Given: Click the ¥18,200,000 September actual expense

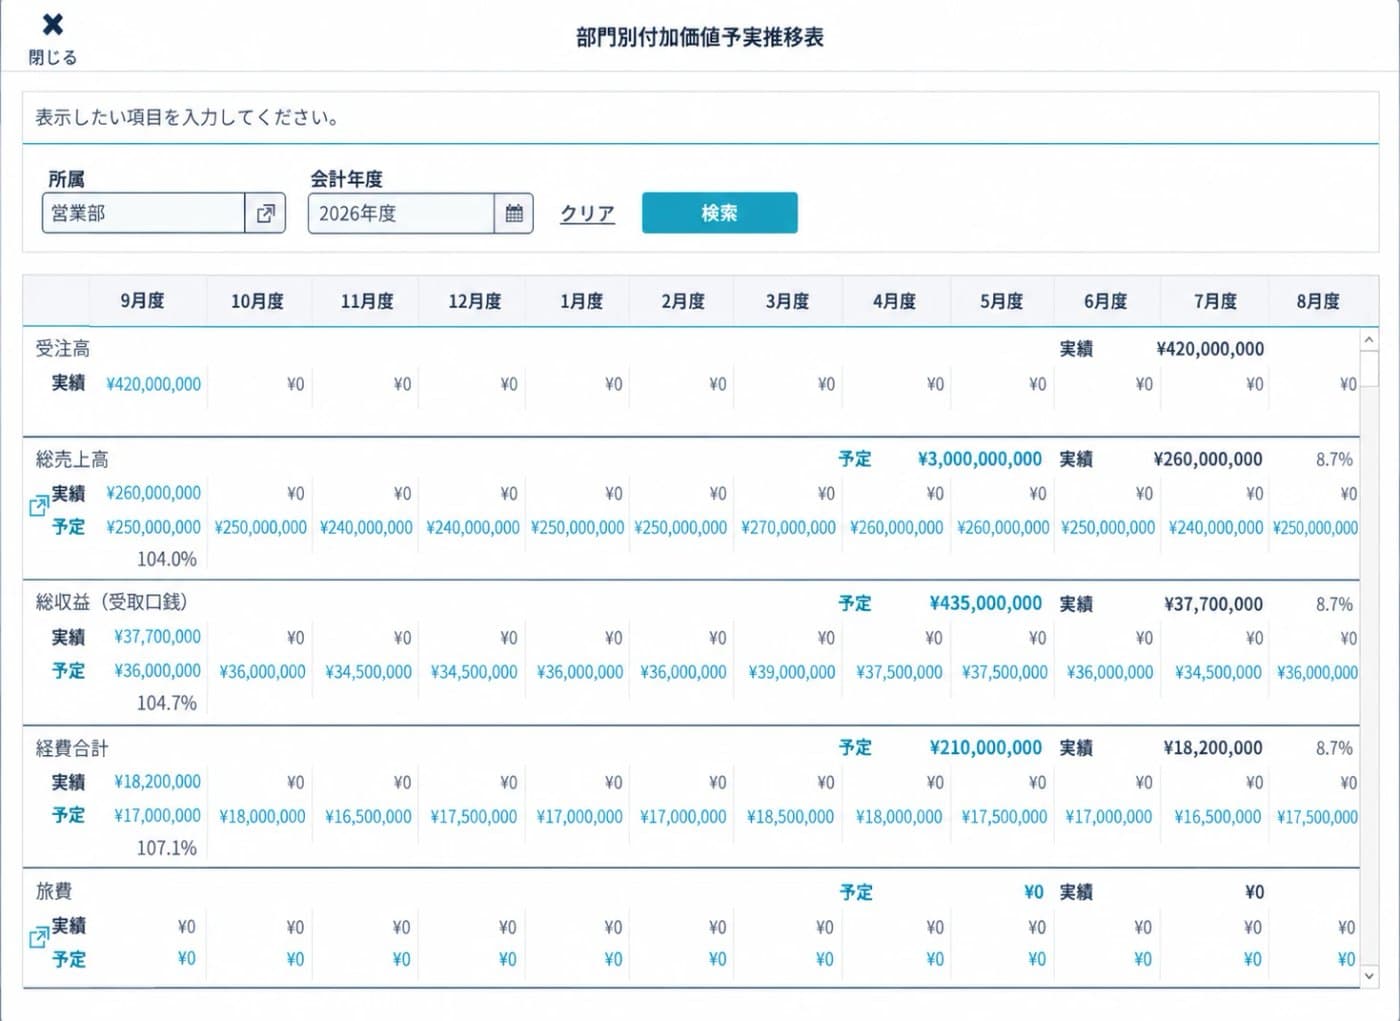Looking at the screenshot, I should point(157,782).
